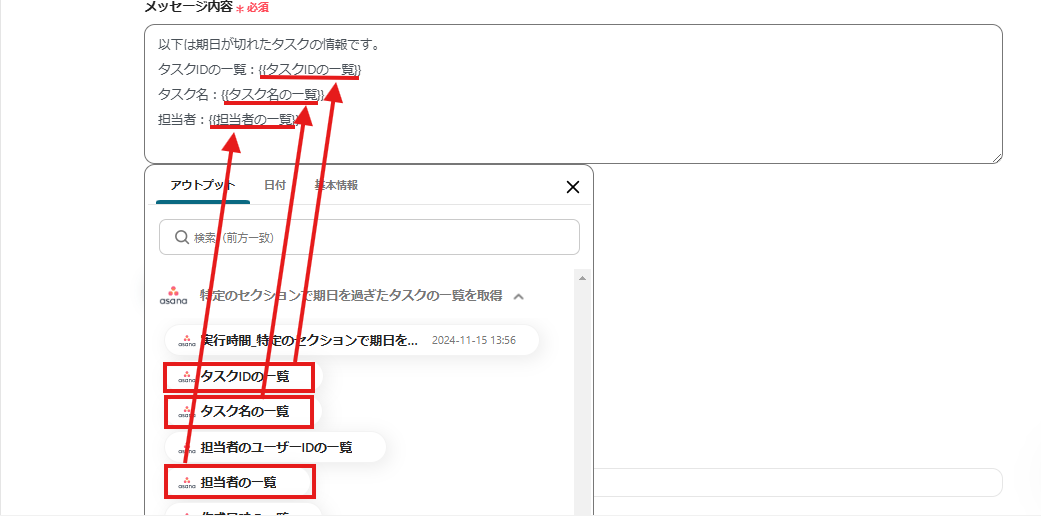Click the {{担当者の一覧}} variable in message
Viewport: 1041px width, 516px height.
pos(253,120)
